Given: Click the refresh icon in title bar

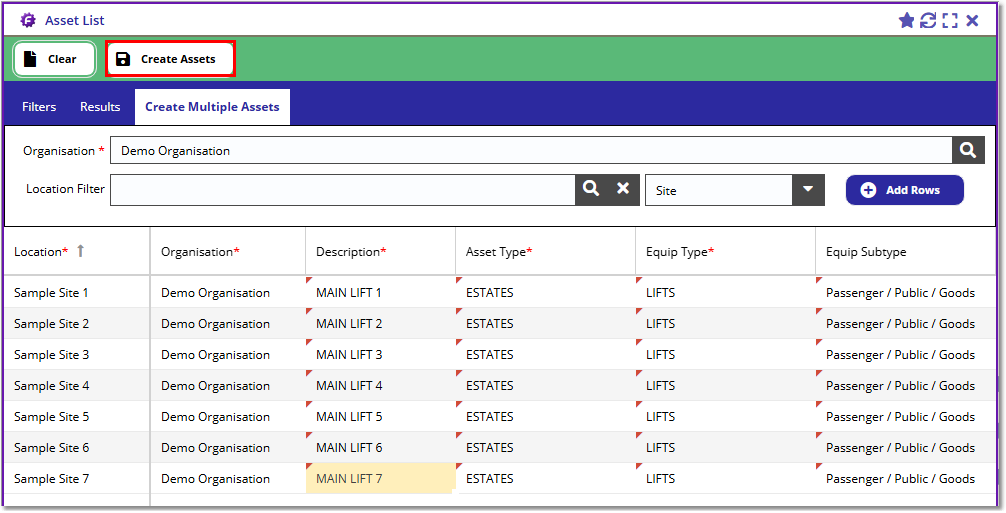Looking at the screenshot, I should 928,21.
